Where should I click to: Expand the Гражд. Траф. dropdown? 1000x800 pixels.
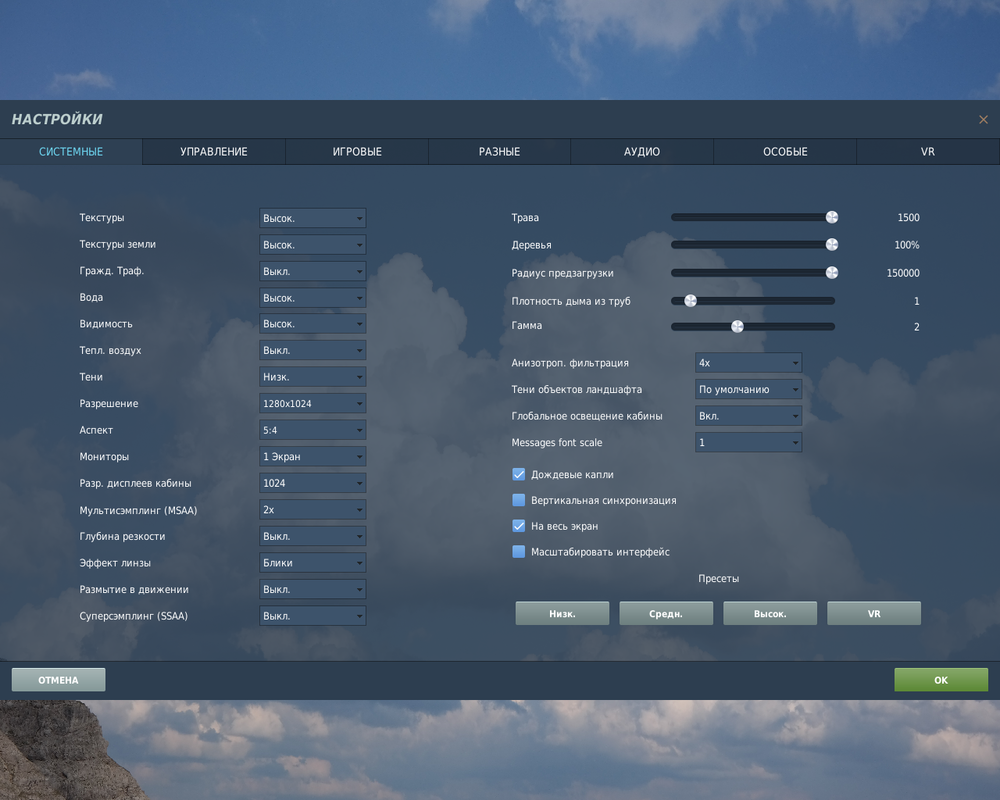[x=312, y=271]
